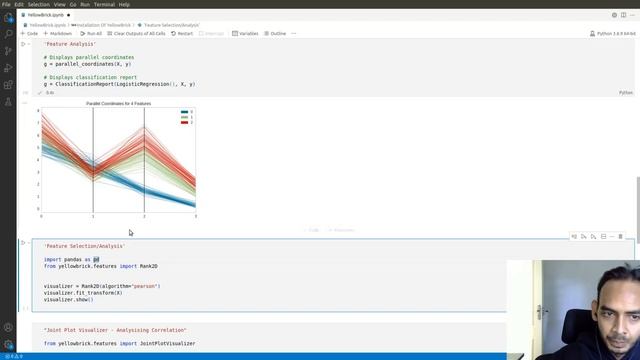Screen dimensions: 640x360
Task: Click the unsaved dot on YellowBrick.ipynb tab
Action: [x=68, y=15]
